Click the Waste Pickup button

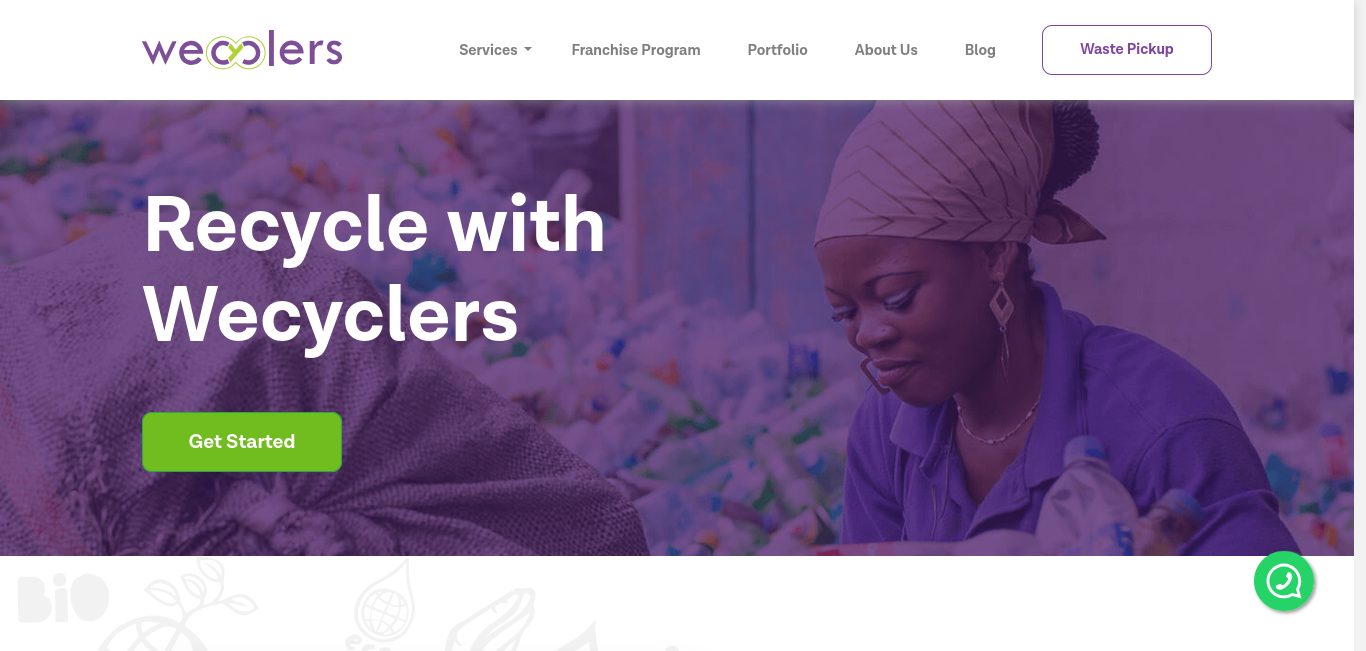(x=1127, y=50)
